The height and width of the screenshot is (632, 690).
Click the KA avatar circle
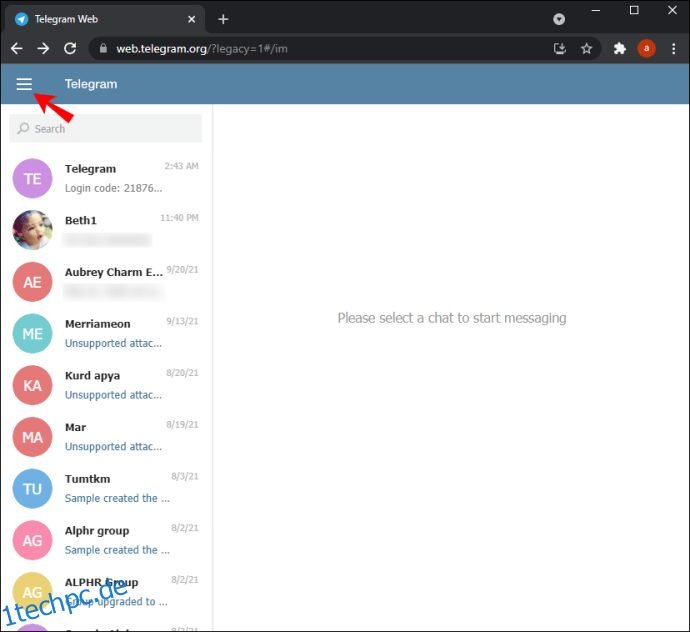[x=33, y=385]
